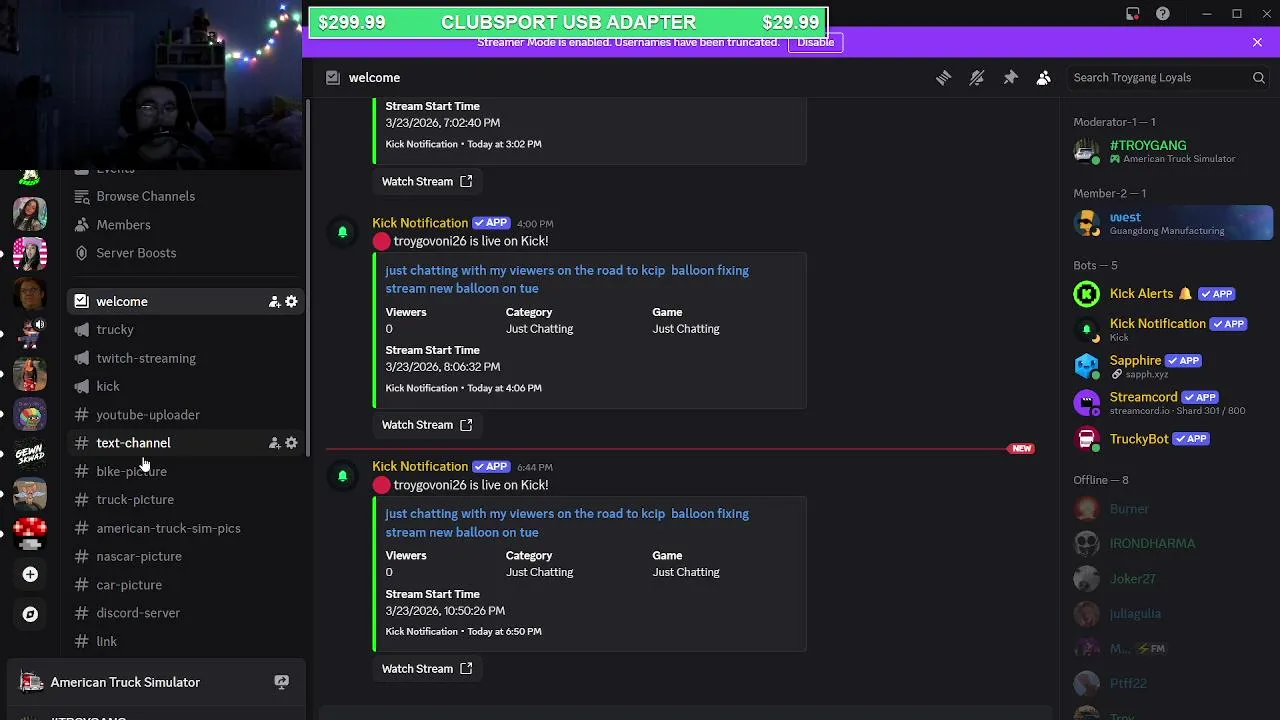Open Server Boosts

183,253
